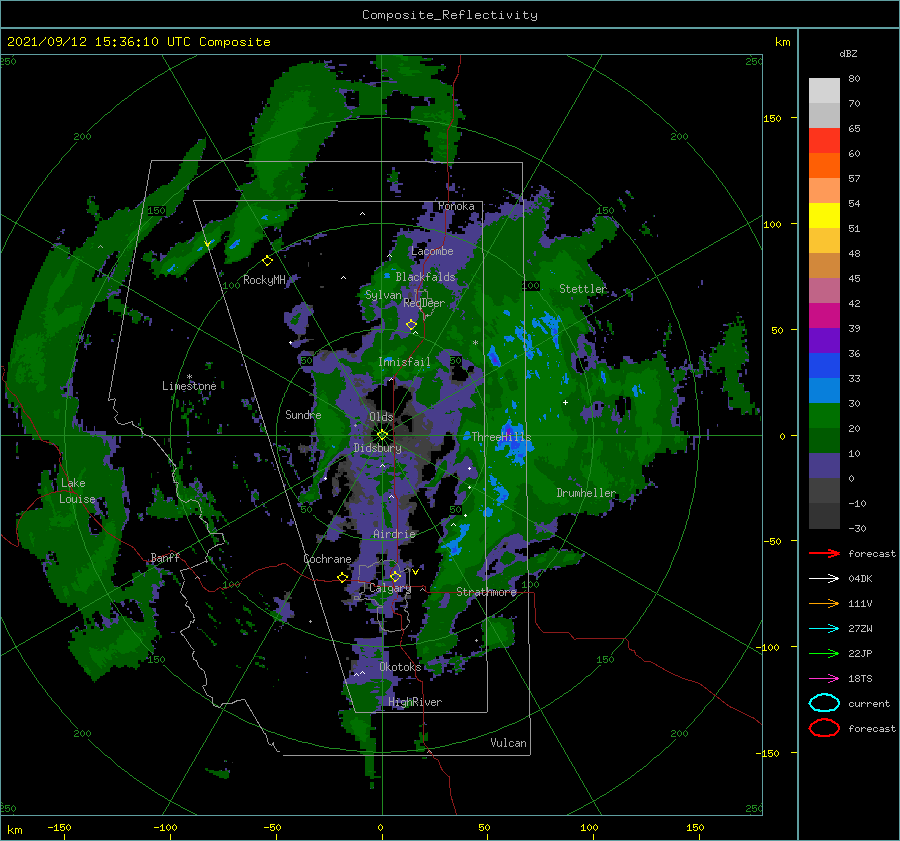
Task: Click the Strathmore town label
Action: tap(486, 592)
